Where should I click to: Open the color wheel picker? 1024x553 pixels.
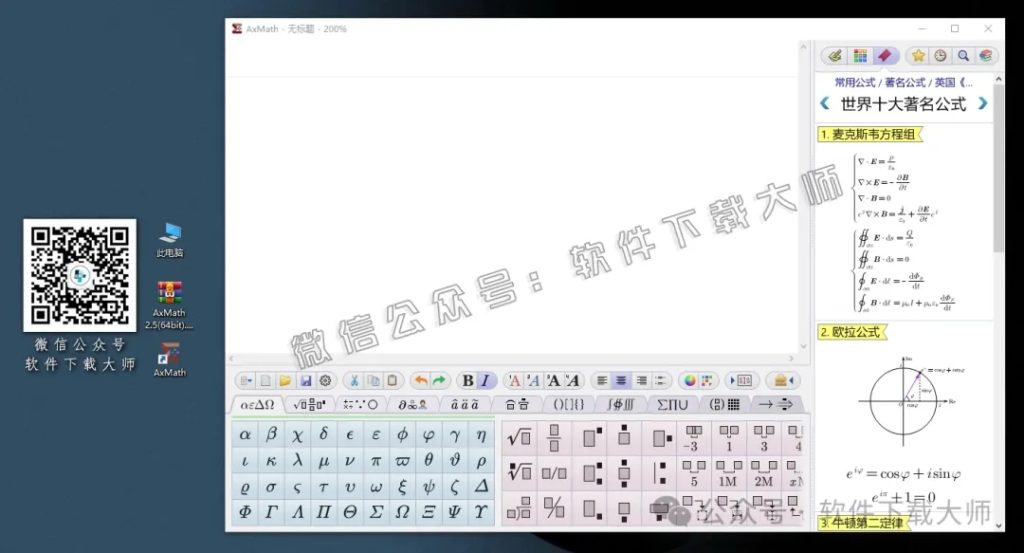tap(690, 381)
